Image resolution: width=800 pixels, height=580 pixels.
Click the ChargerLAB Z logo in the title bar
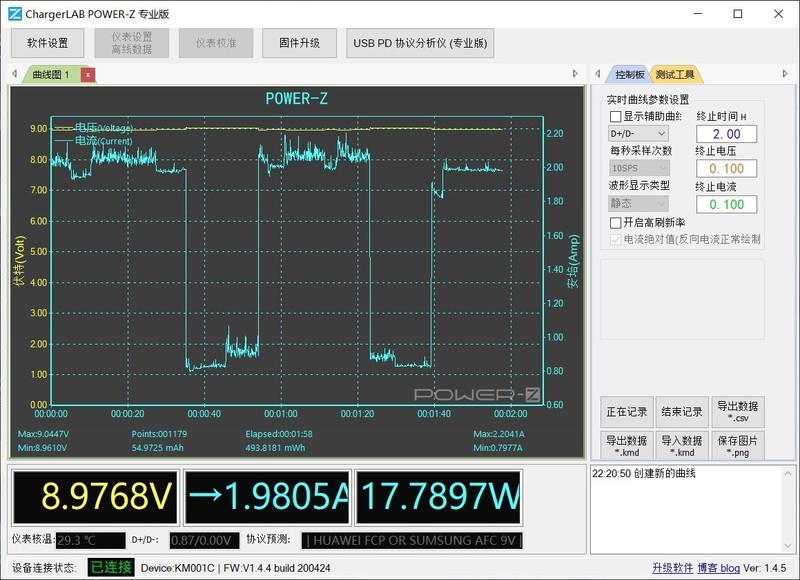pos(13,14)
